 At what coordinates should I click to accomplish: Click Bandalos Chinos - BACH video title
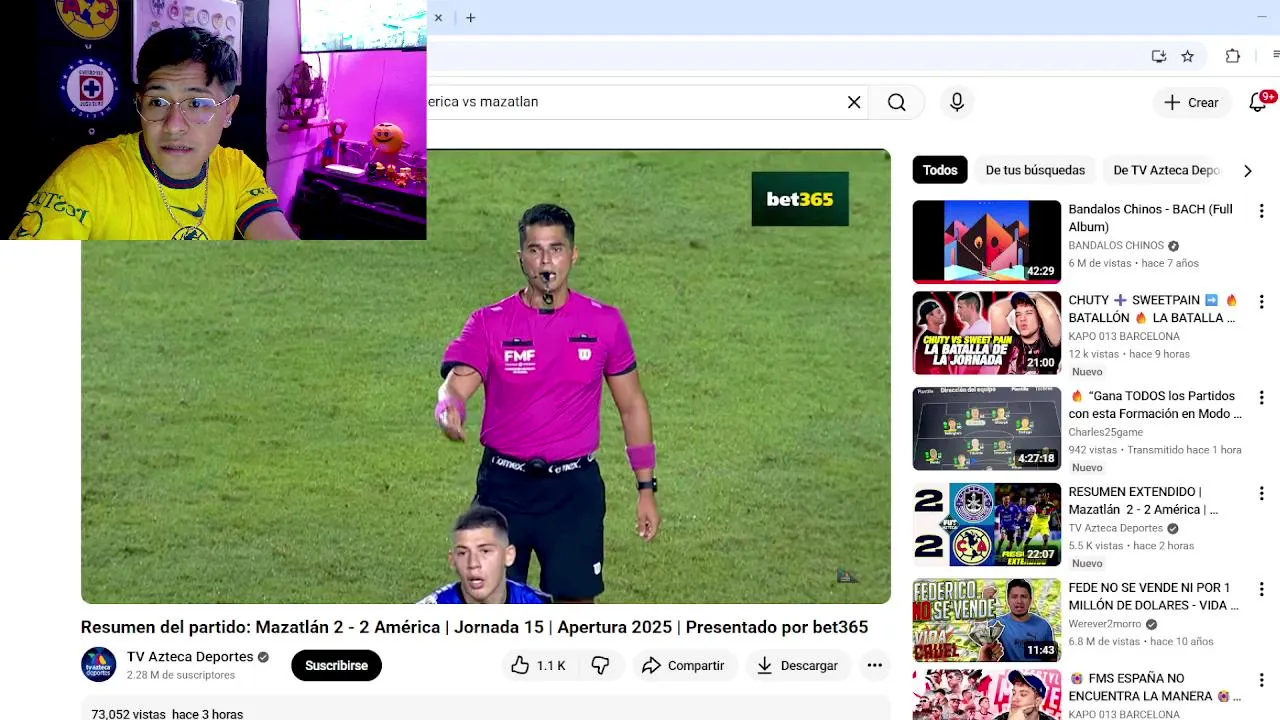1150,218
